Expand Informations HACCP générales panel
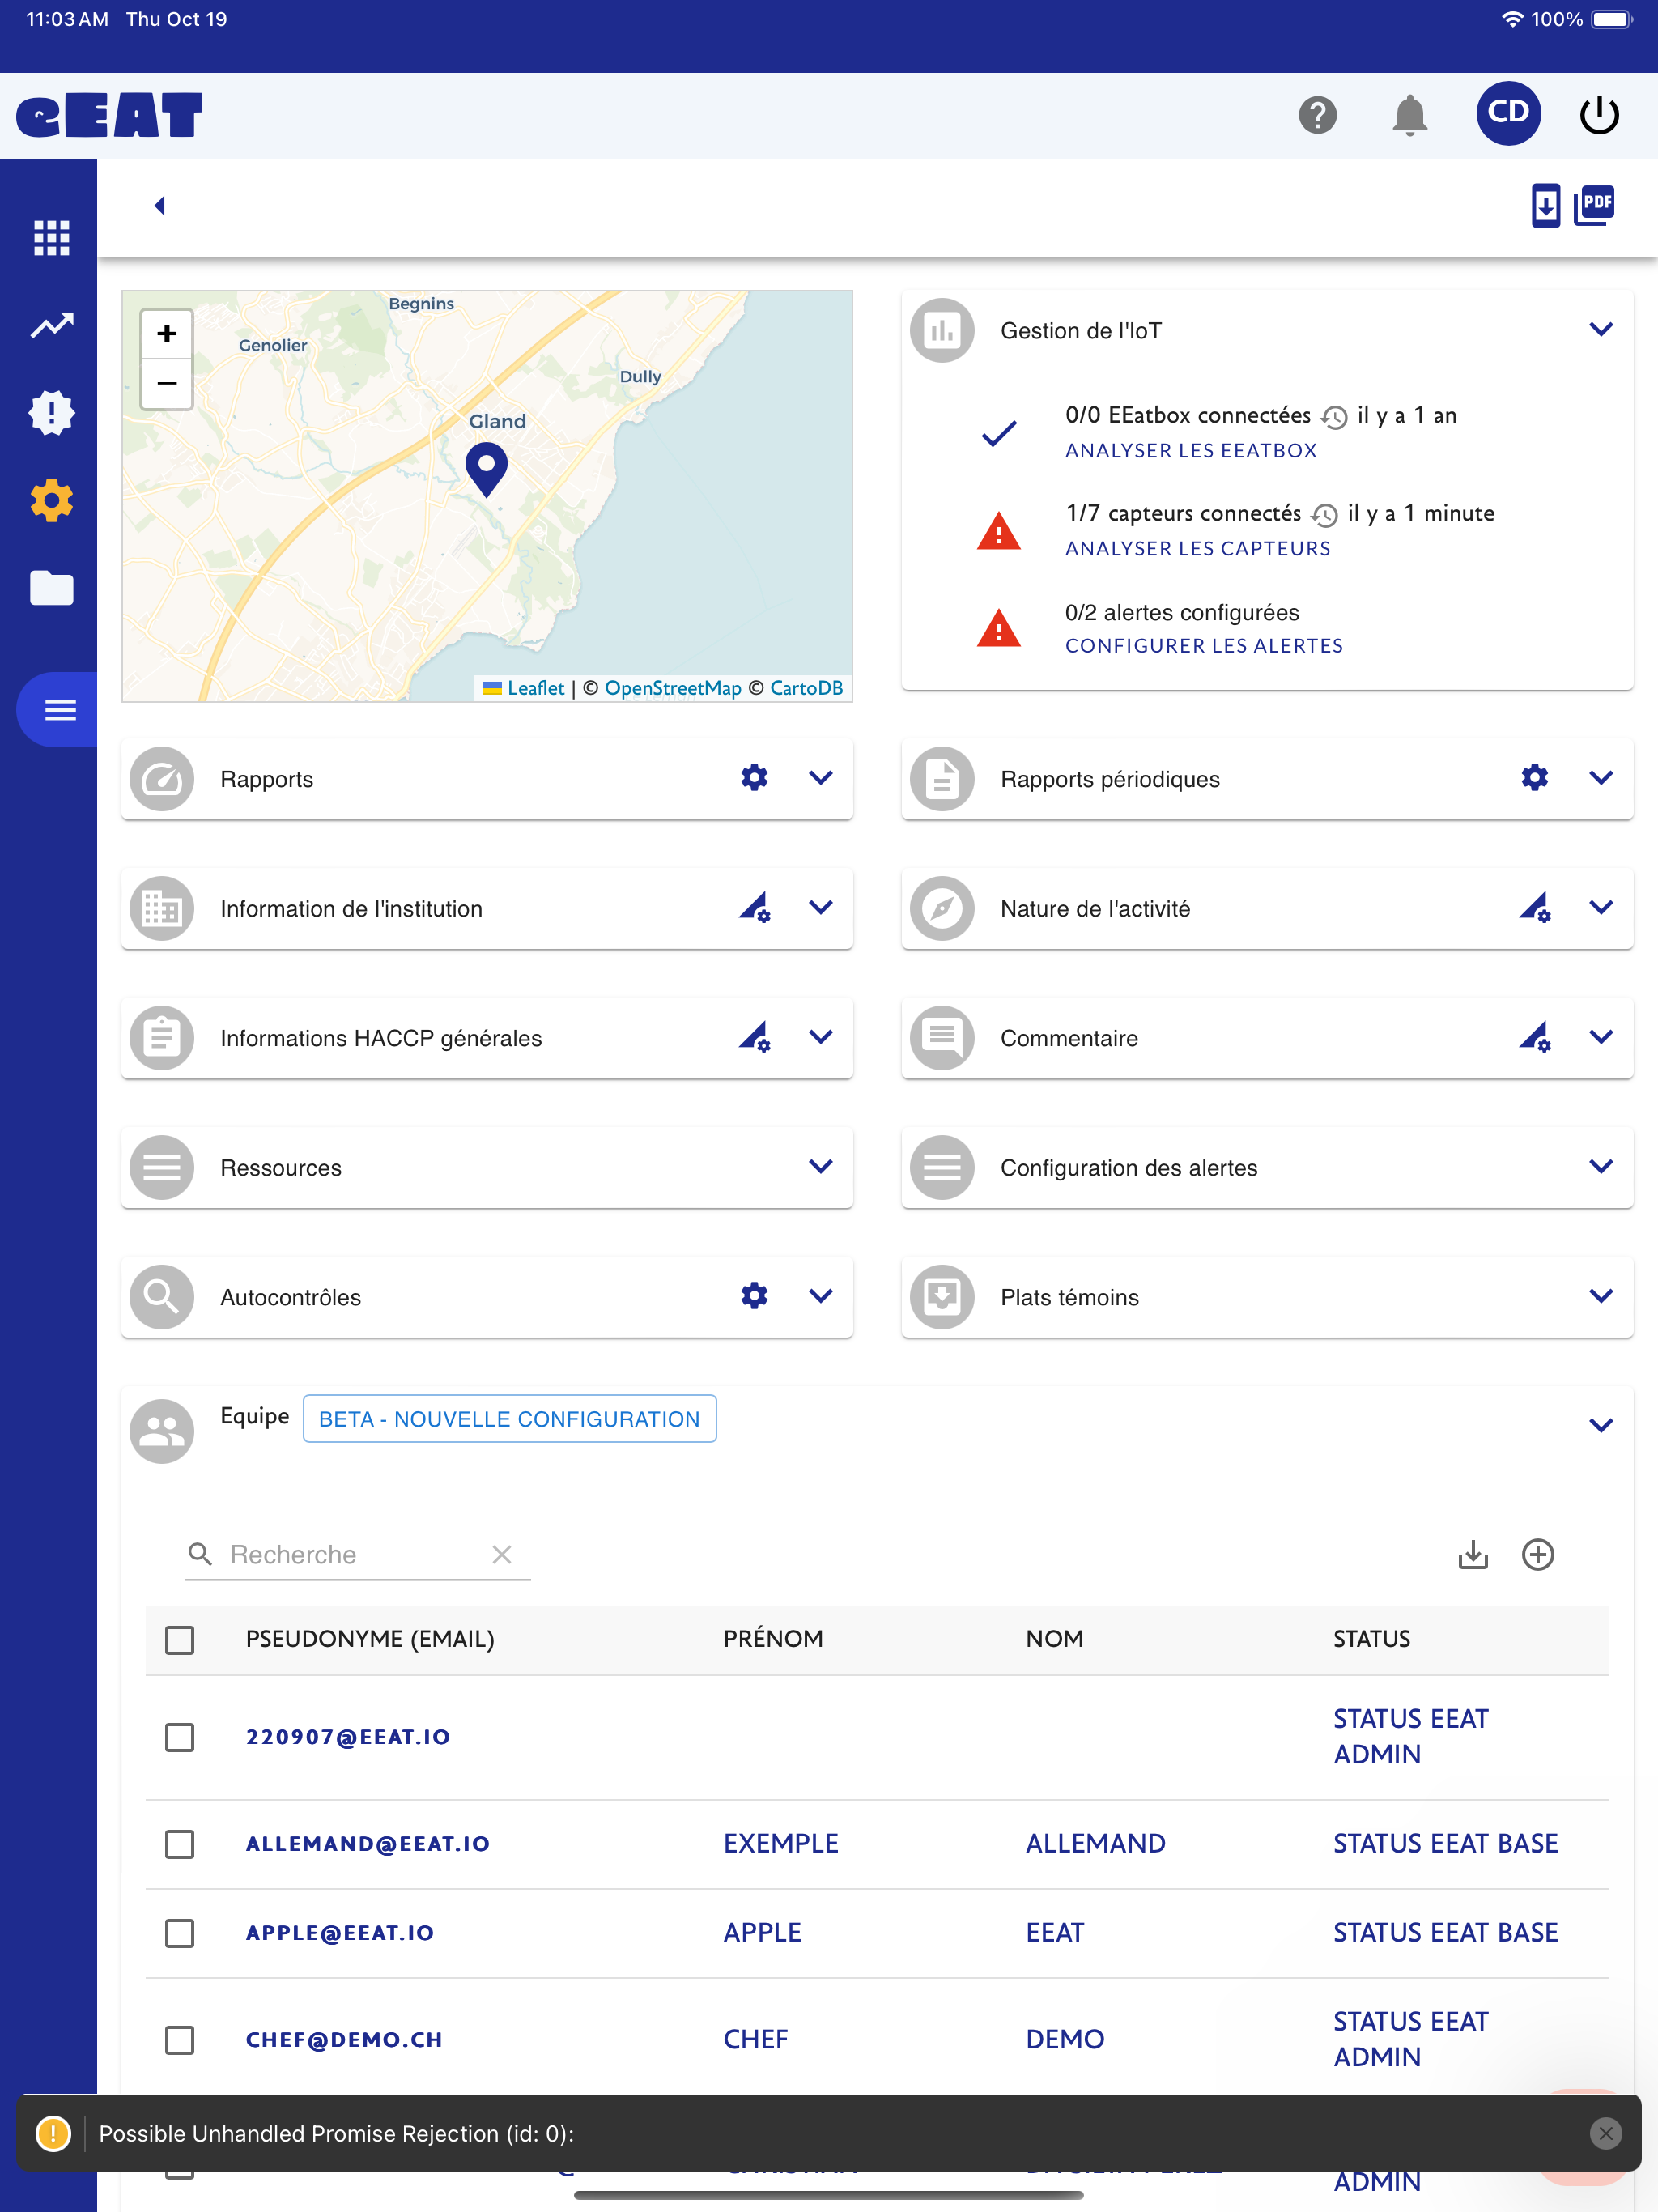This screenshot has height=2212, width=1658. 821,1036
